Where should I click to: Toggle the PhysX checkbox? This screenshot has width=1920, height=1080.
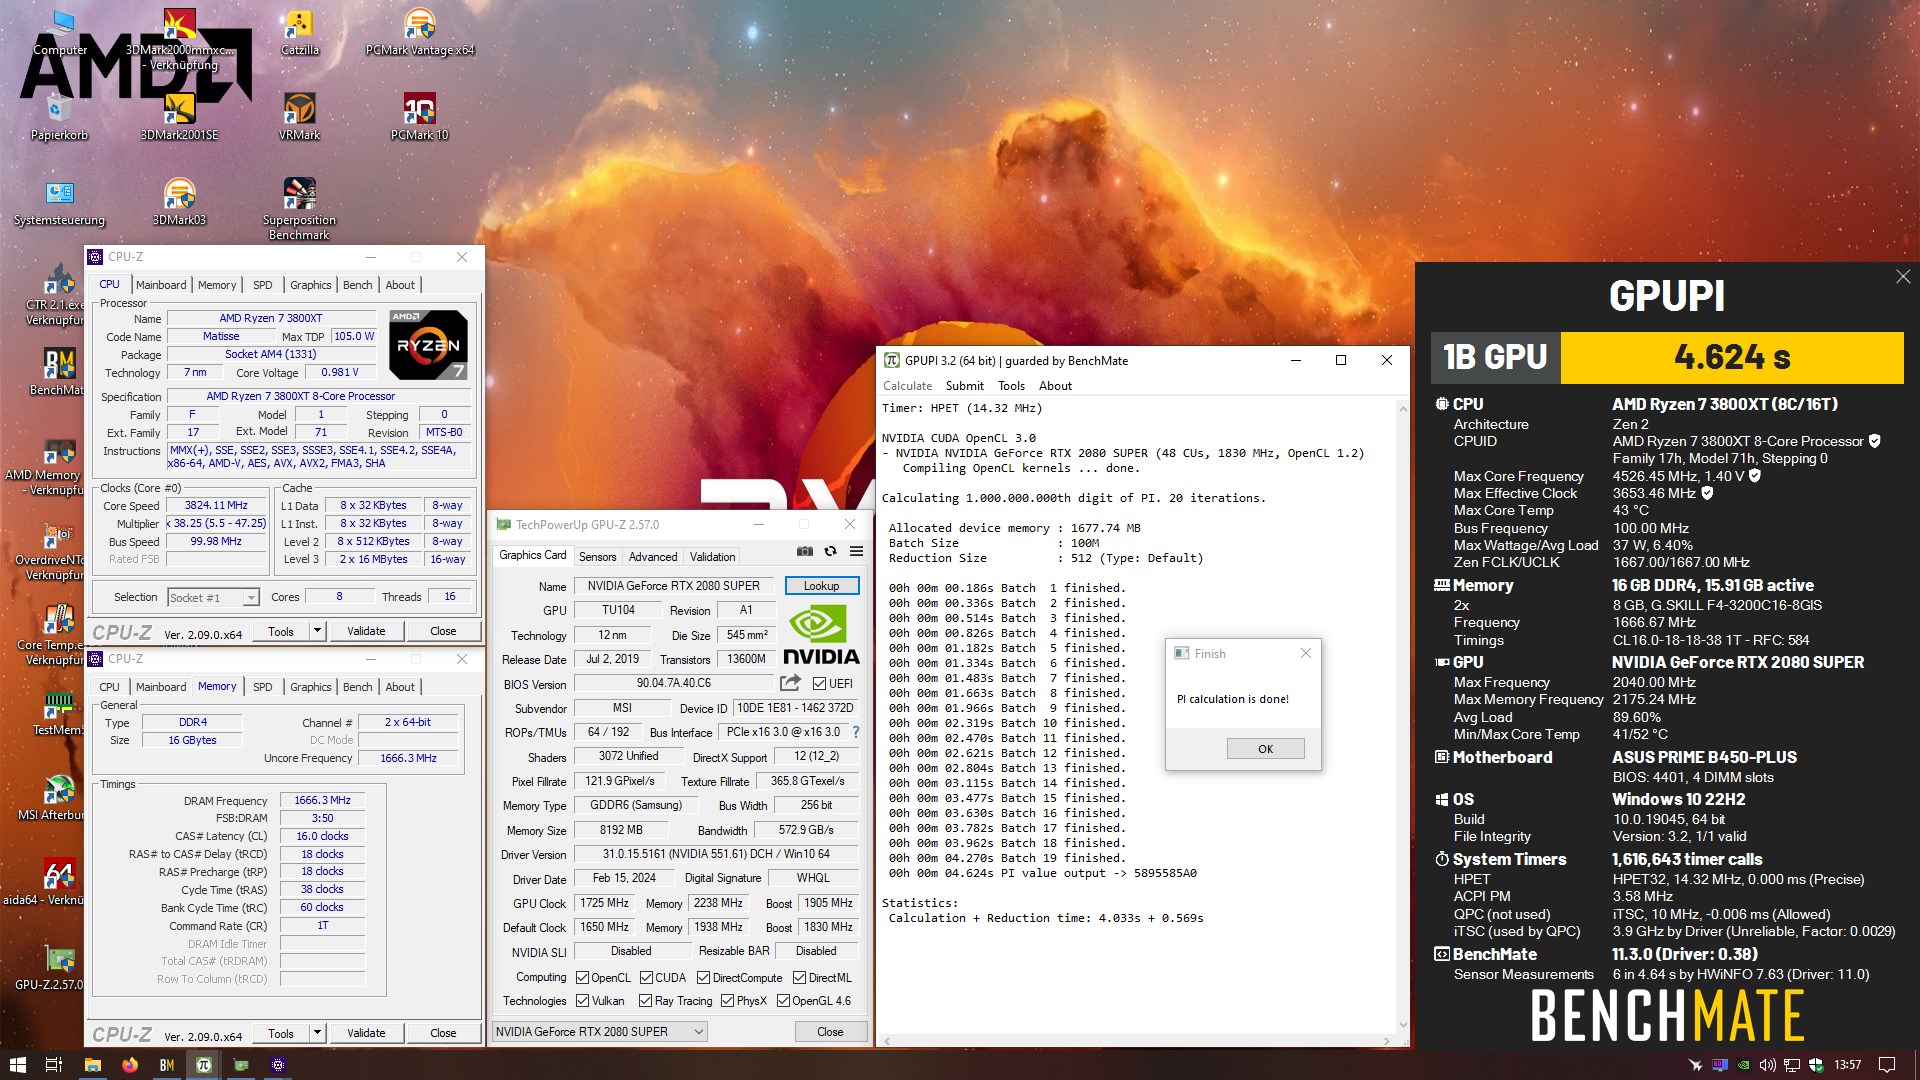coord(727,1001)
